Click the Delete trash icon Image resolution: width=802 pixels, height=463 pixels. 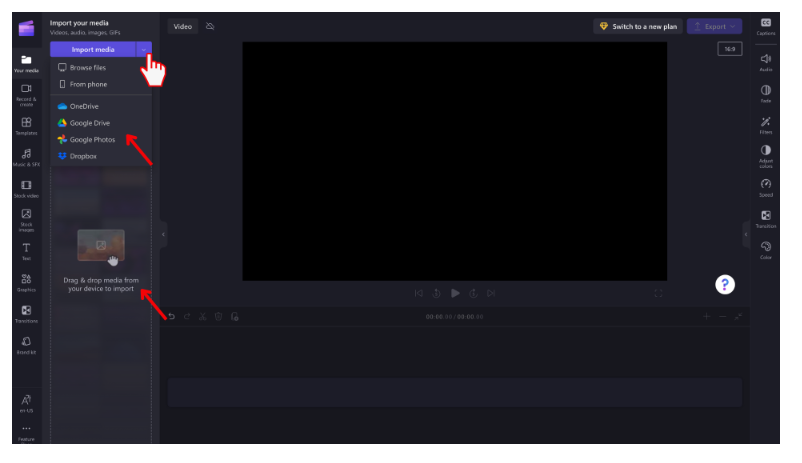(218, 317)
